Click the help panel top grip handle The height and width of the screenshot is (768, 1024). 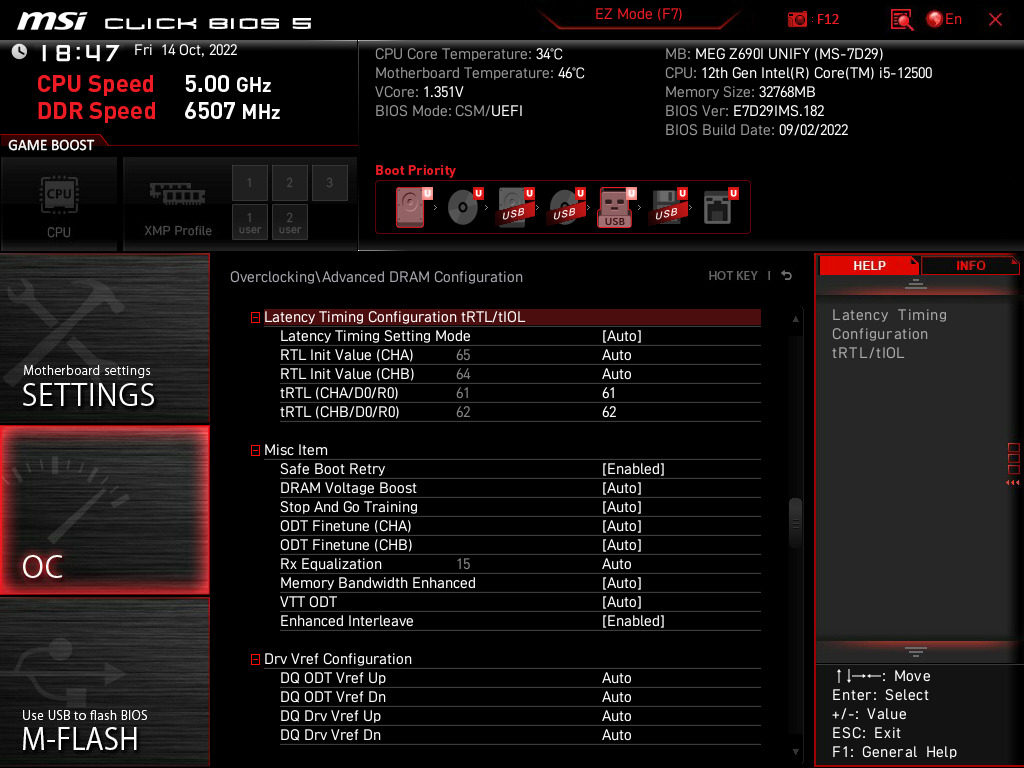[x=916, y=284]
